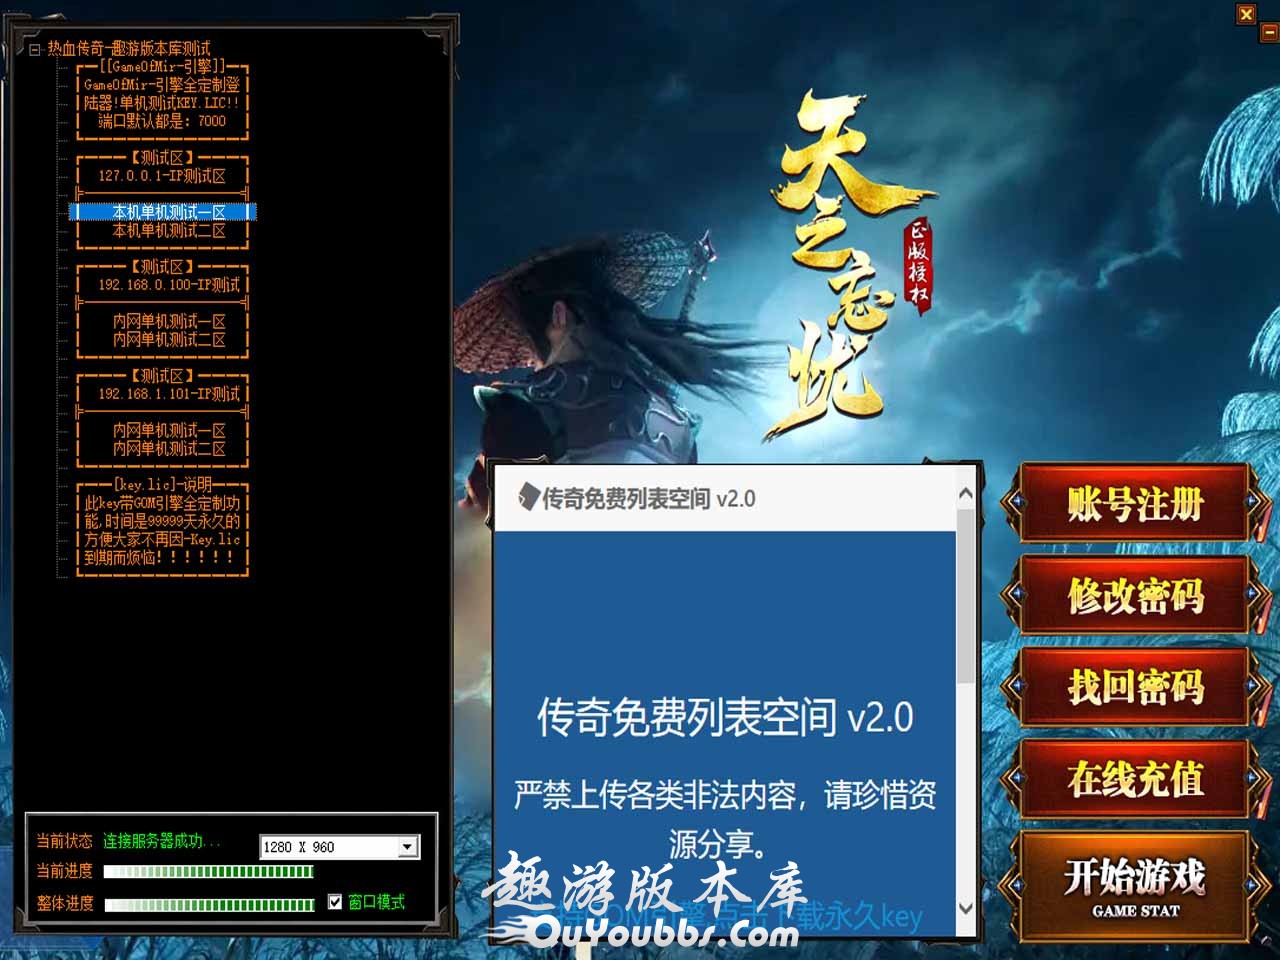Image resolution: width=1280 pixels, height=960 pixels.
Task: Select 内网单机测试二区 under 192.168.0.100
Action: [163, 339]
